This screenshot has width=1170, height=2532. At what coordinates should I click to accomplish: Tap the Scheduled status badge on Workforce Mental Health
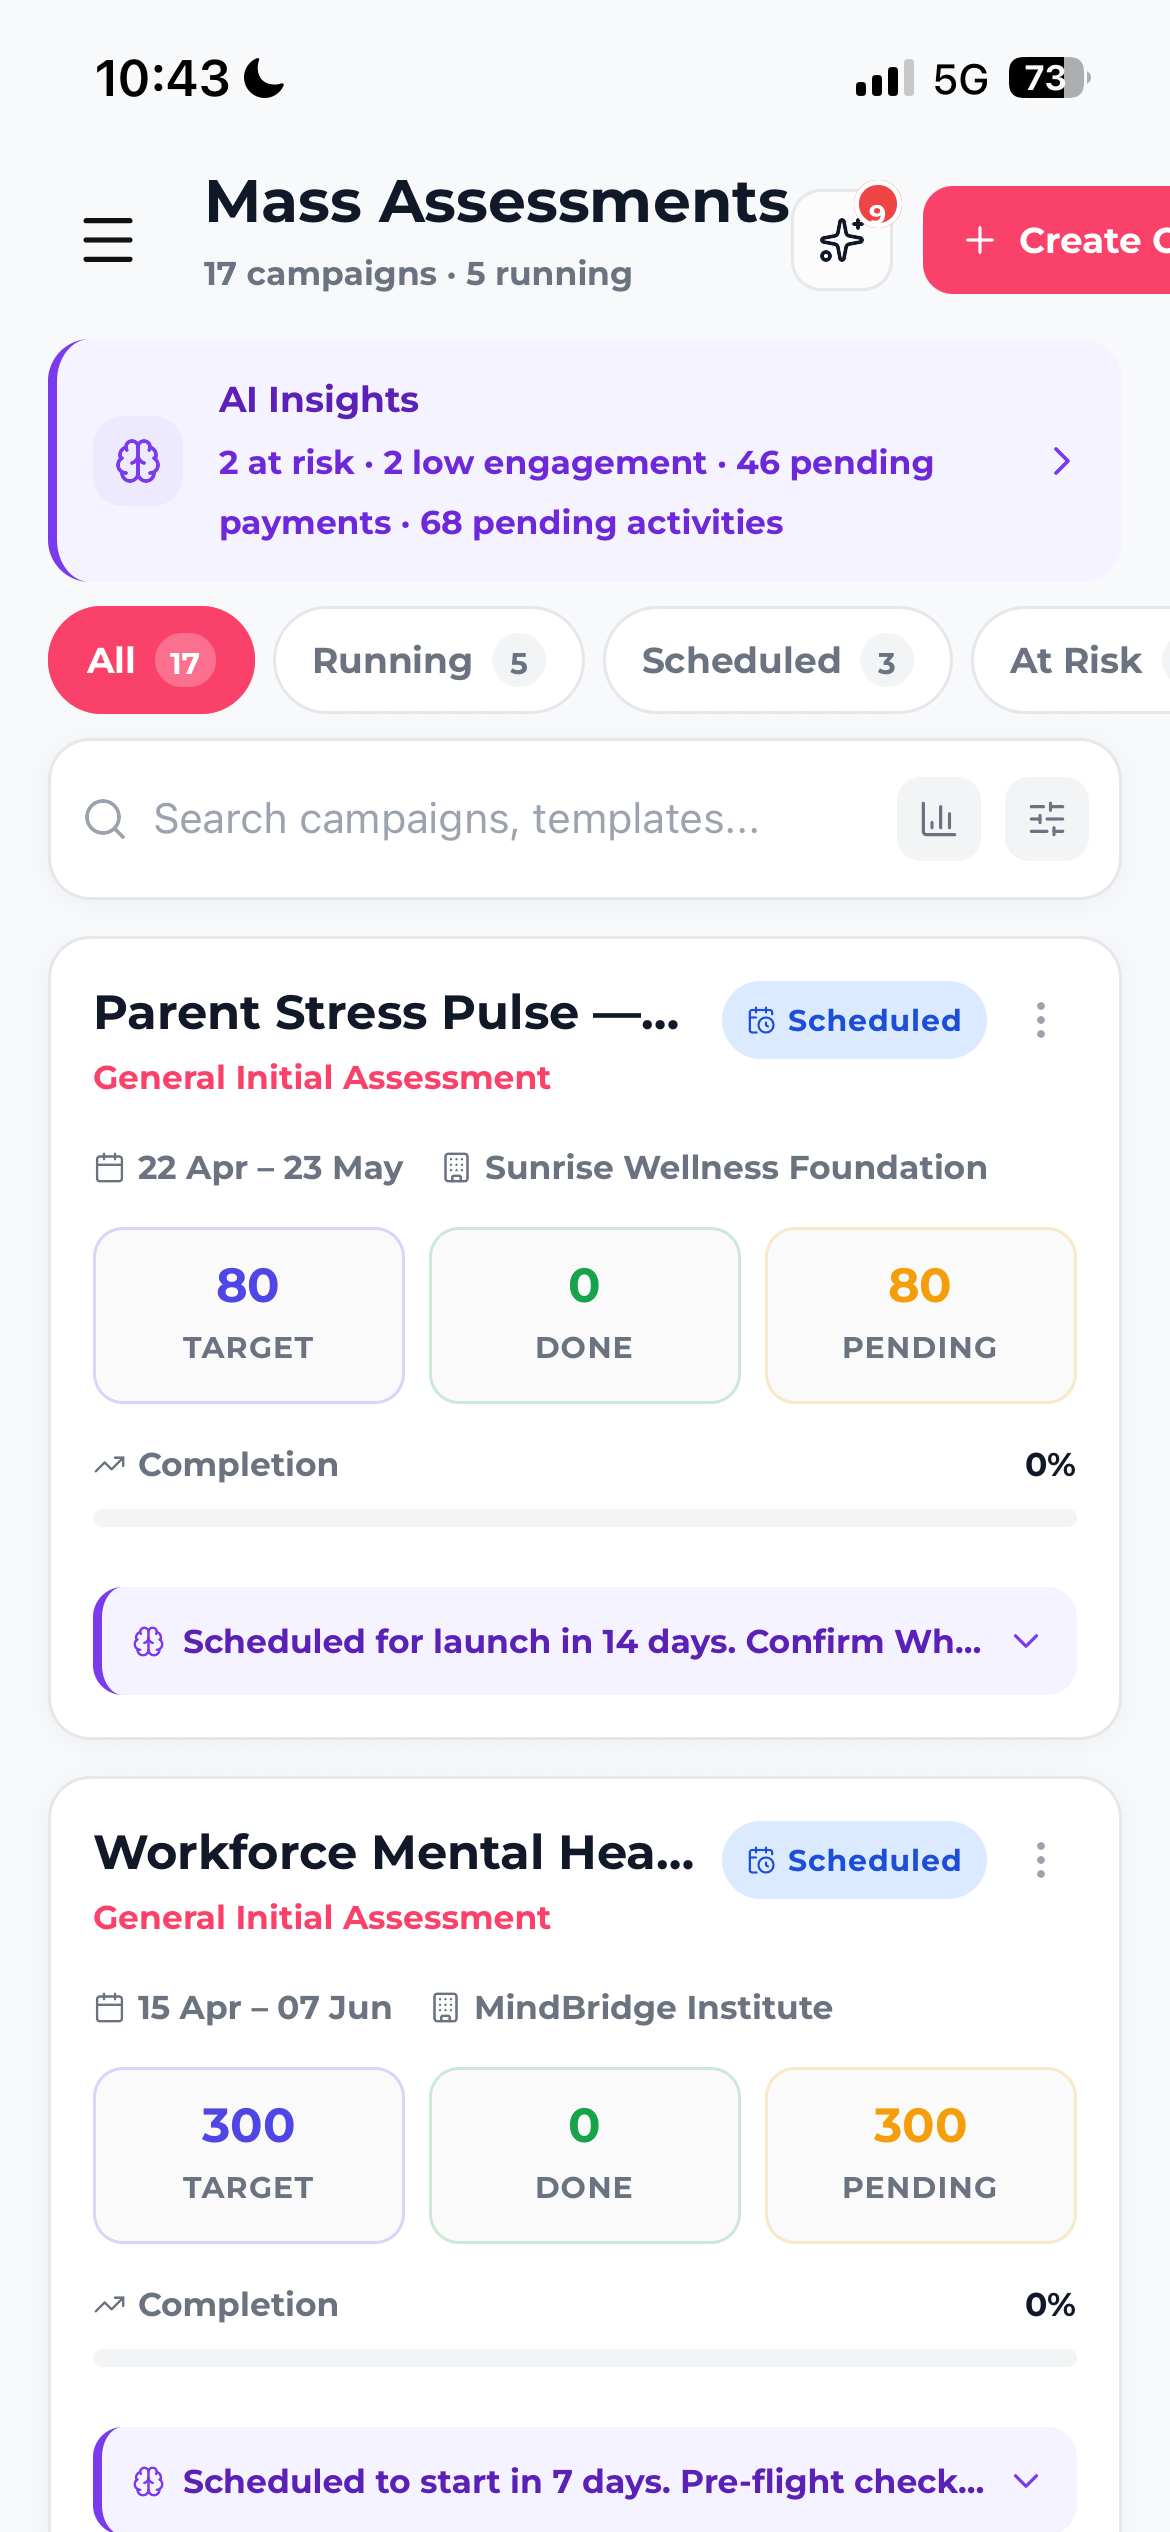(854, 1860)
